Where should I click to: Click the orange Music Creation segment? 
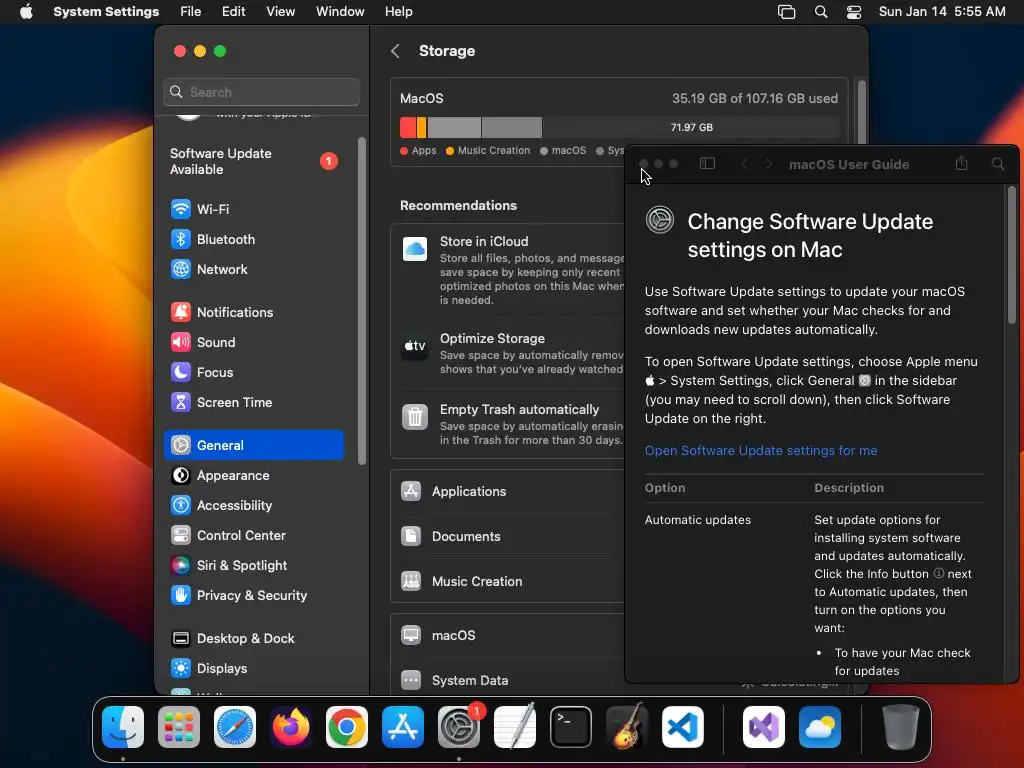pos(422,127)
